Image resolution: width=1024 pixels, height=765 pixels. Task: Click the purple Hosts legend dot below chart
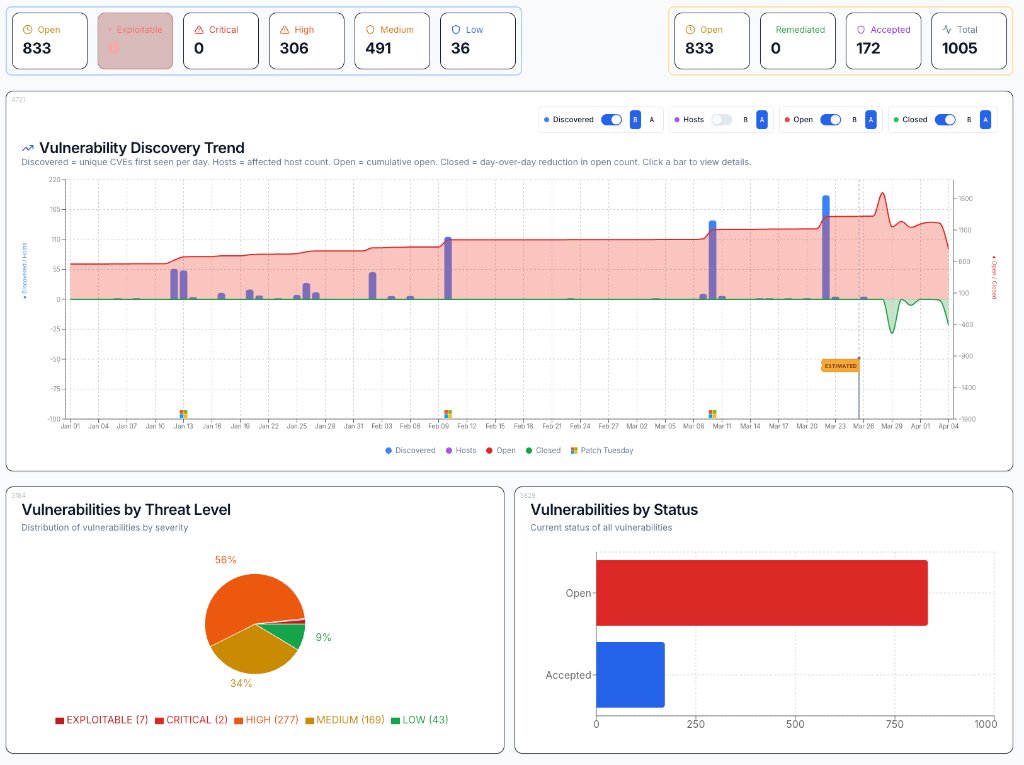(449, 450)
